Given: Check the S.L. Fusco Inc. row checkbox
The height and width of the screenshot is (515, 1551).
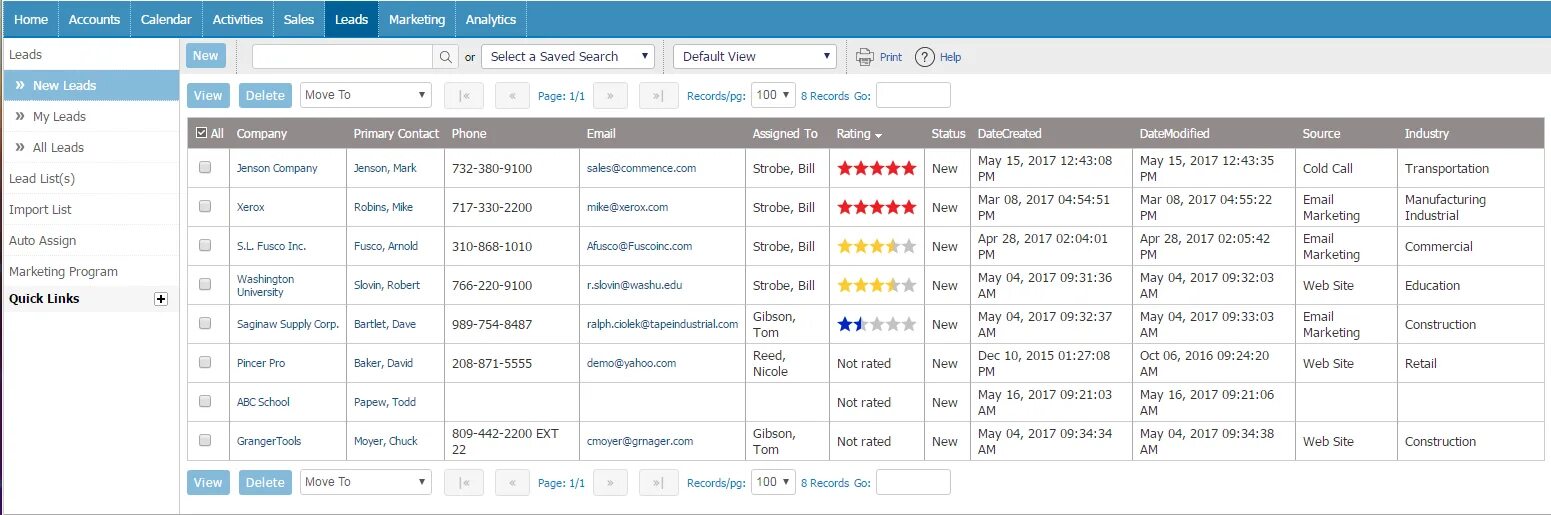Looking at the screenshot, I should pyautogui.click(x=205, y=245).
